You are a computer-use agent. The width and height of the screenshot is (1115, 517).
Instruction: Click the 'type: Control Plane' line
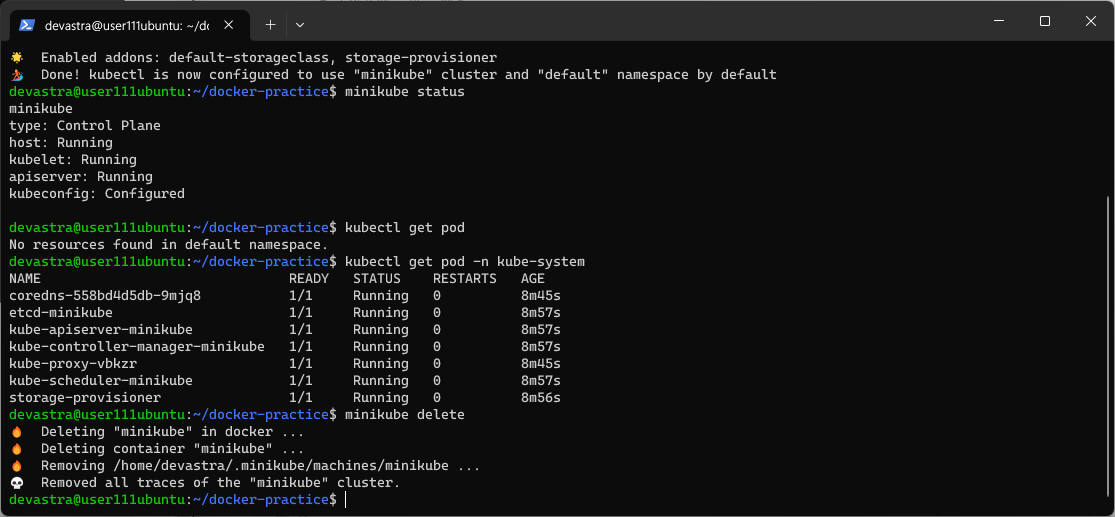pos(85,126)
